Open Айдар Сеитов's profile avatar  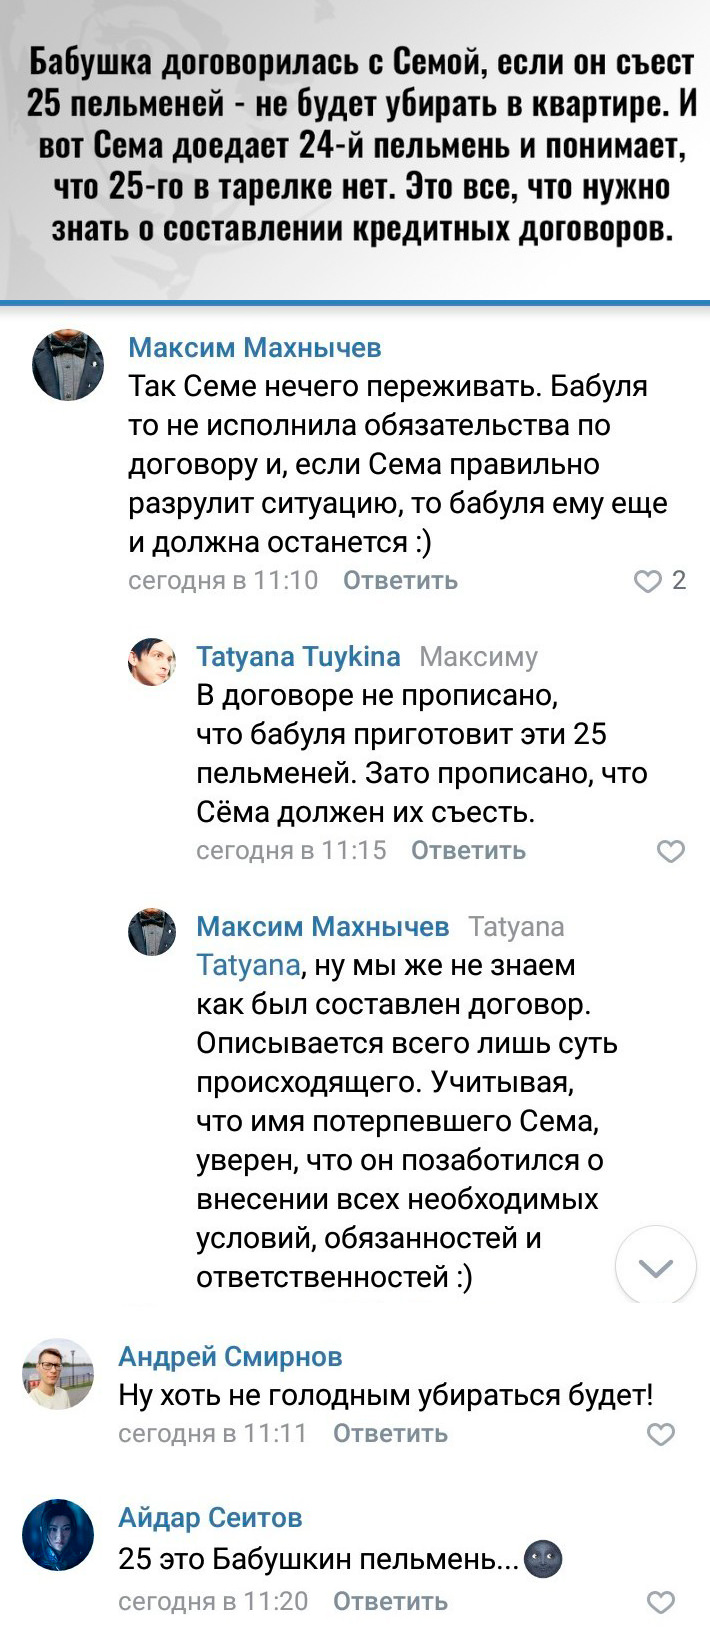pyautogui.click(x=58, y=1535)
